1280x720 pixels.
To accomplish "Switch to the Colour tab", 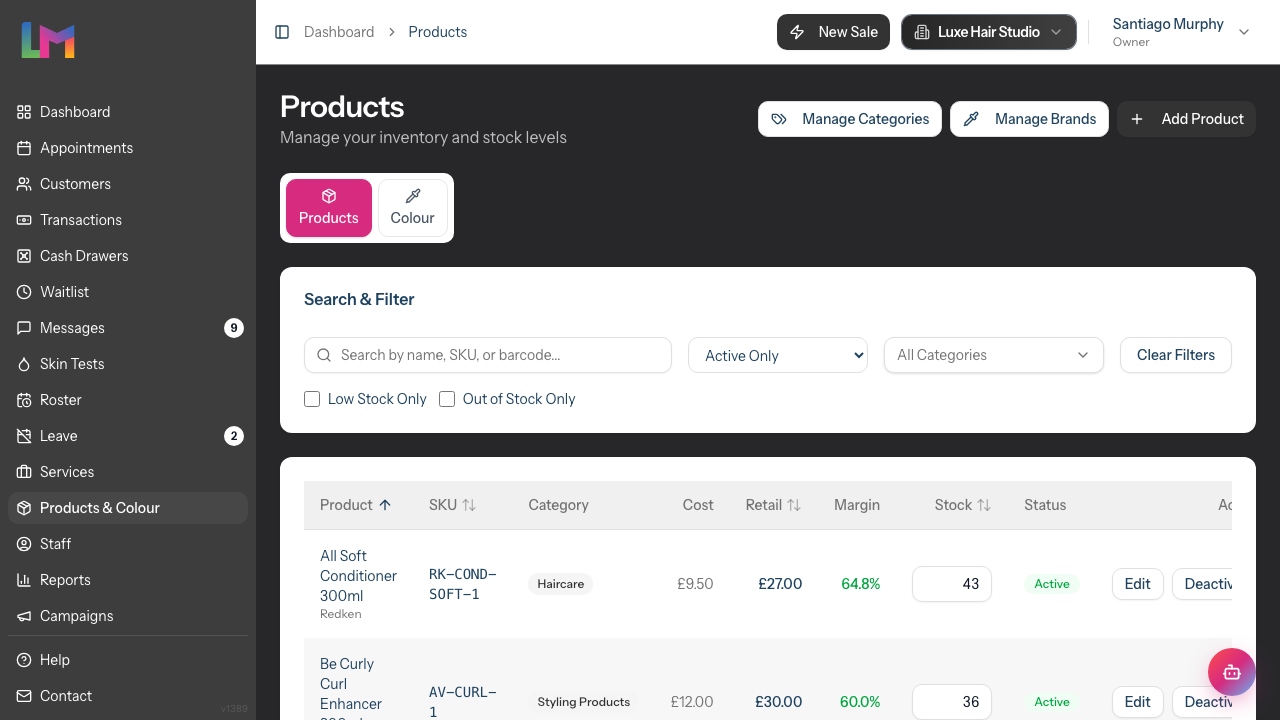I will tap(413, 208).
